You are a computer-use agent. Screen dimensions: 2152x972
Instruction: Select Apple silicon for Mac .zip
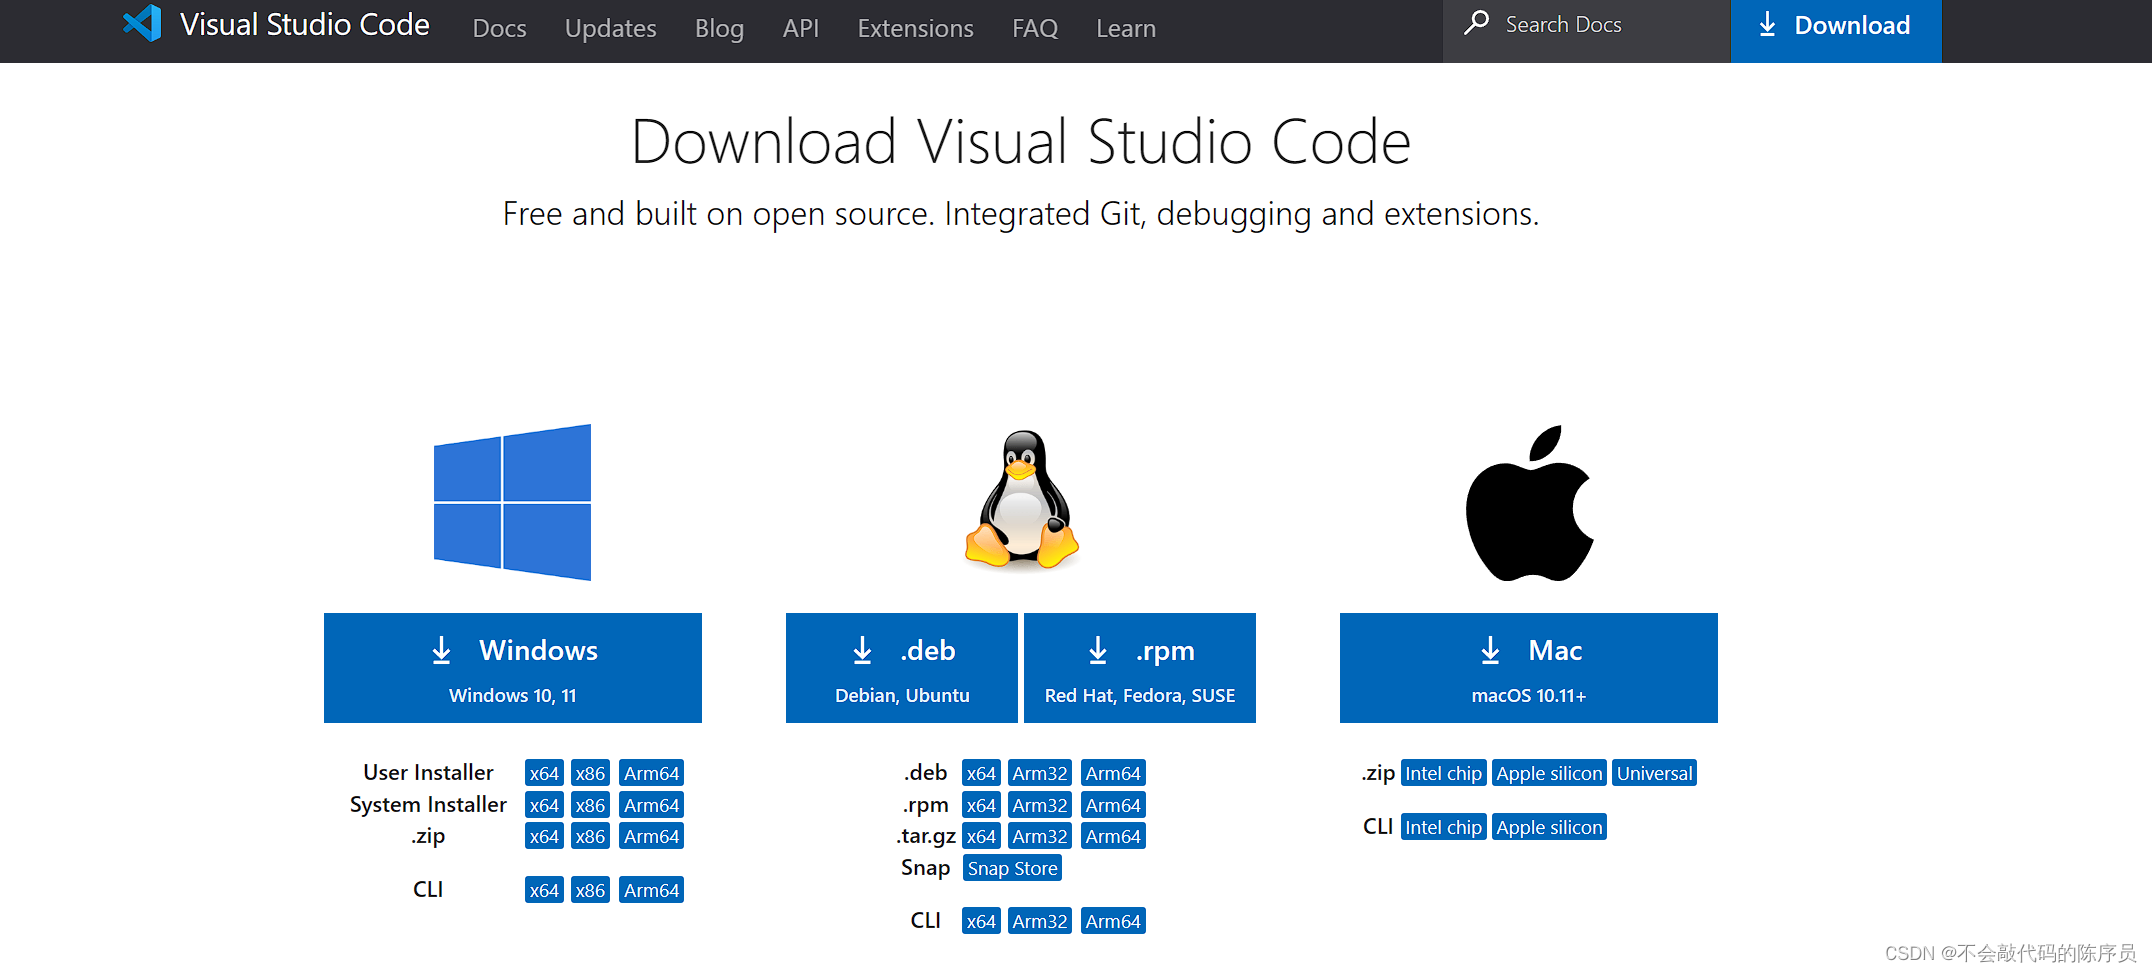(x=1549, y=773)
